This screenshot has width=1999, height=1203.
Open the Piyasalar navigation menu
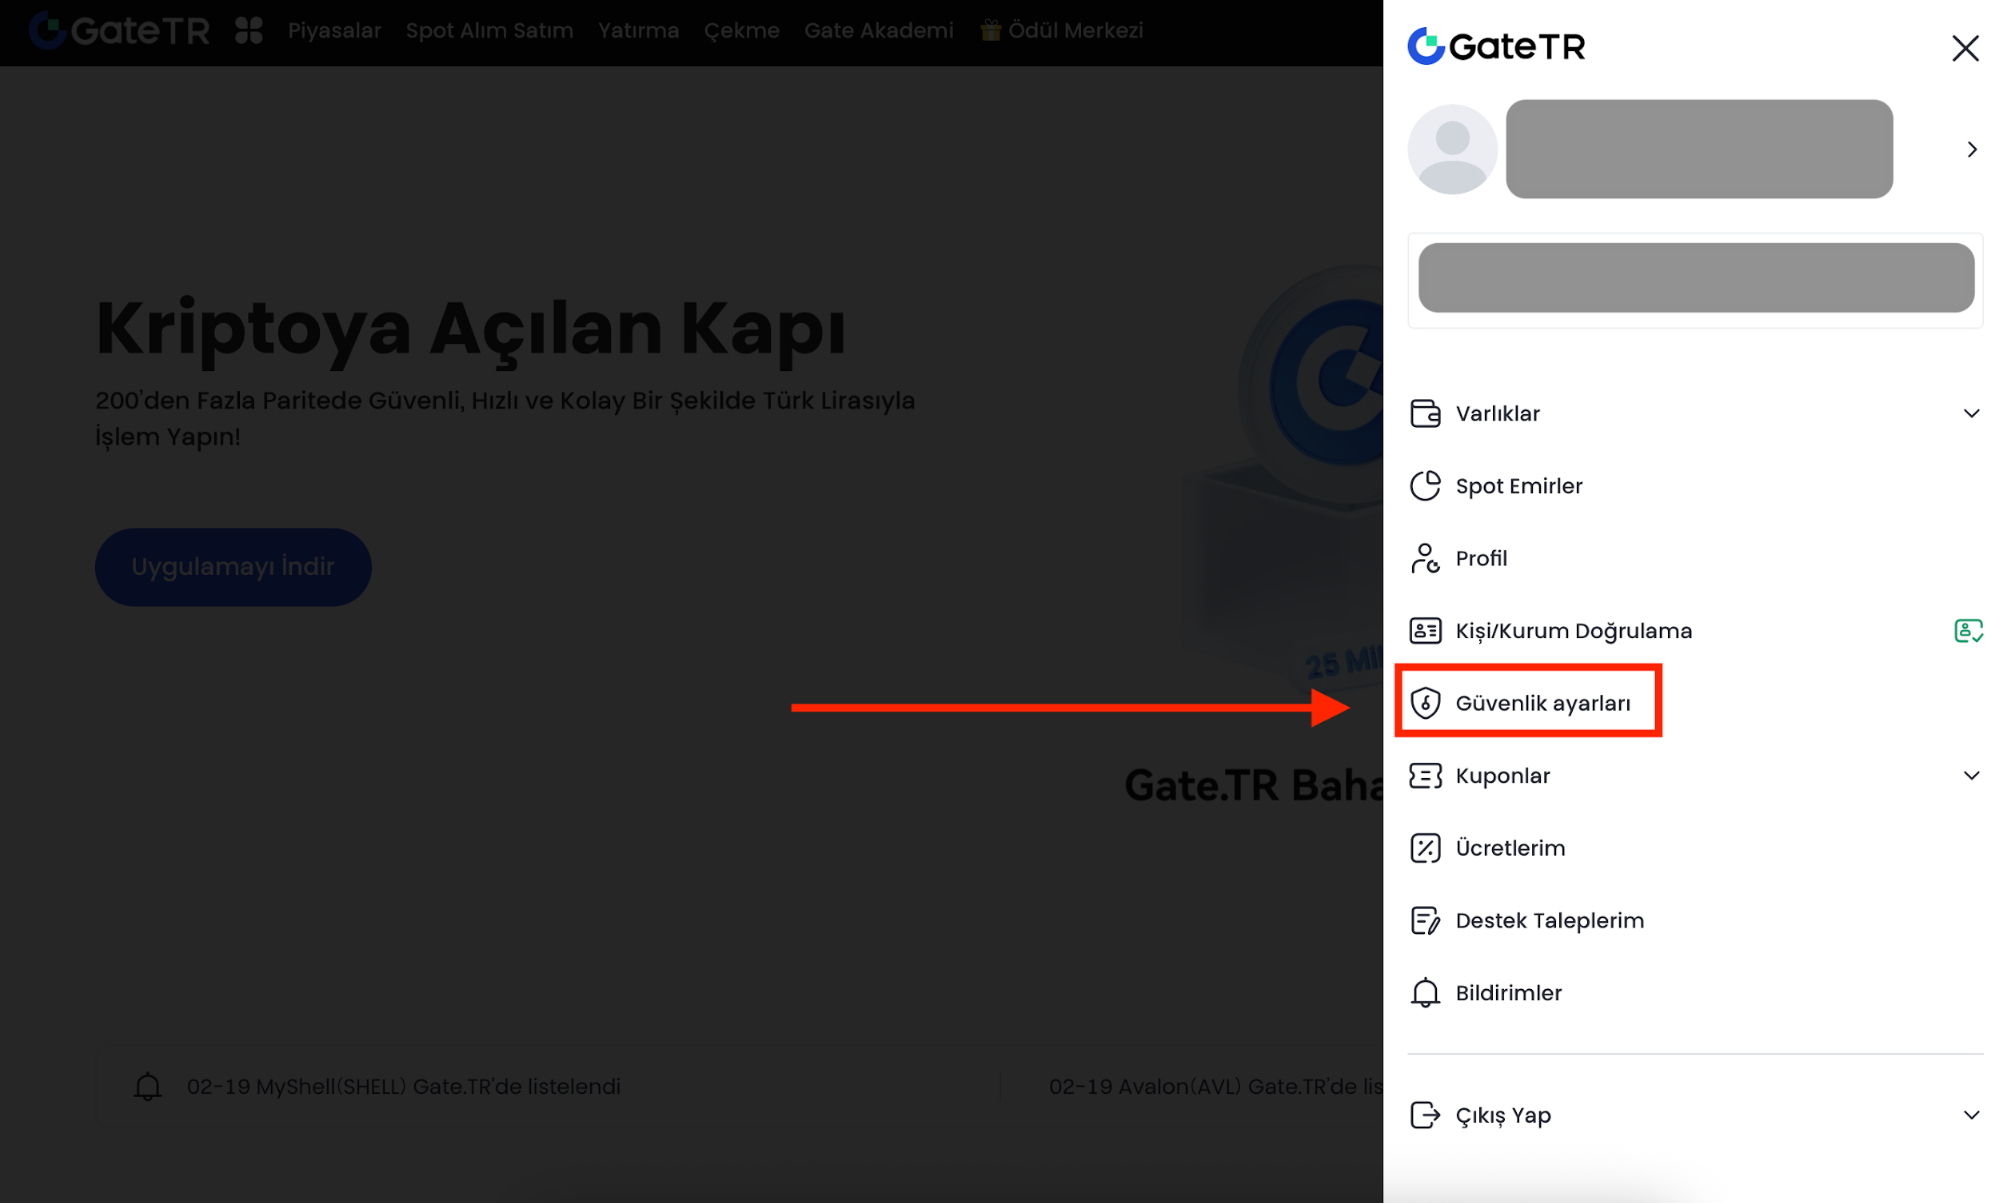[334, 31]
